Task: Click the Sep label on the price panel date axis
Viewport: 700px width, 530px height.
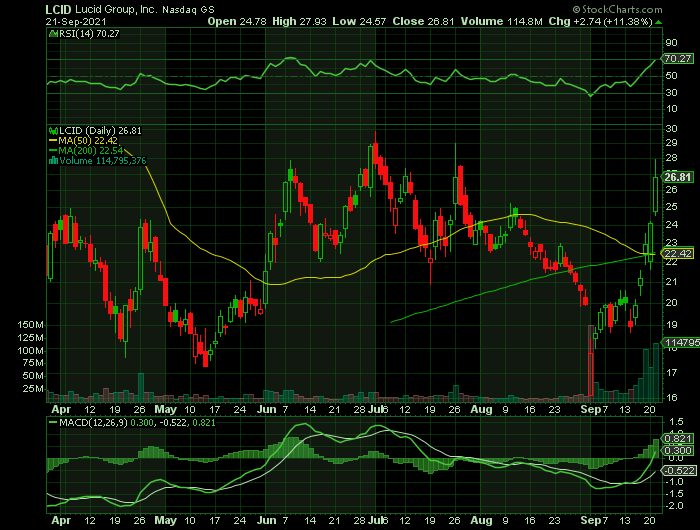Action: point(590,409)
